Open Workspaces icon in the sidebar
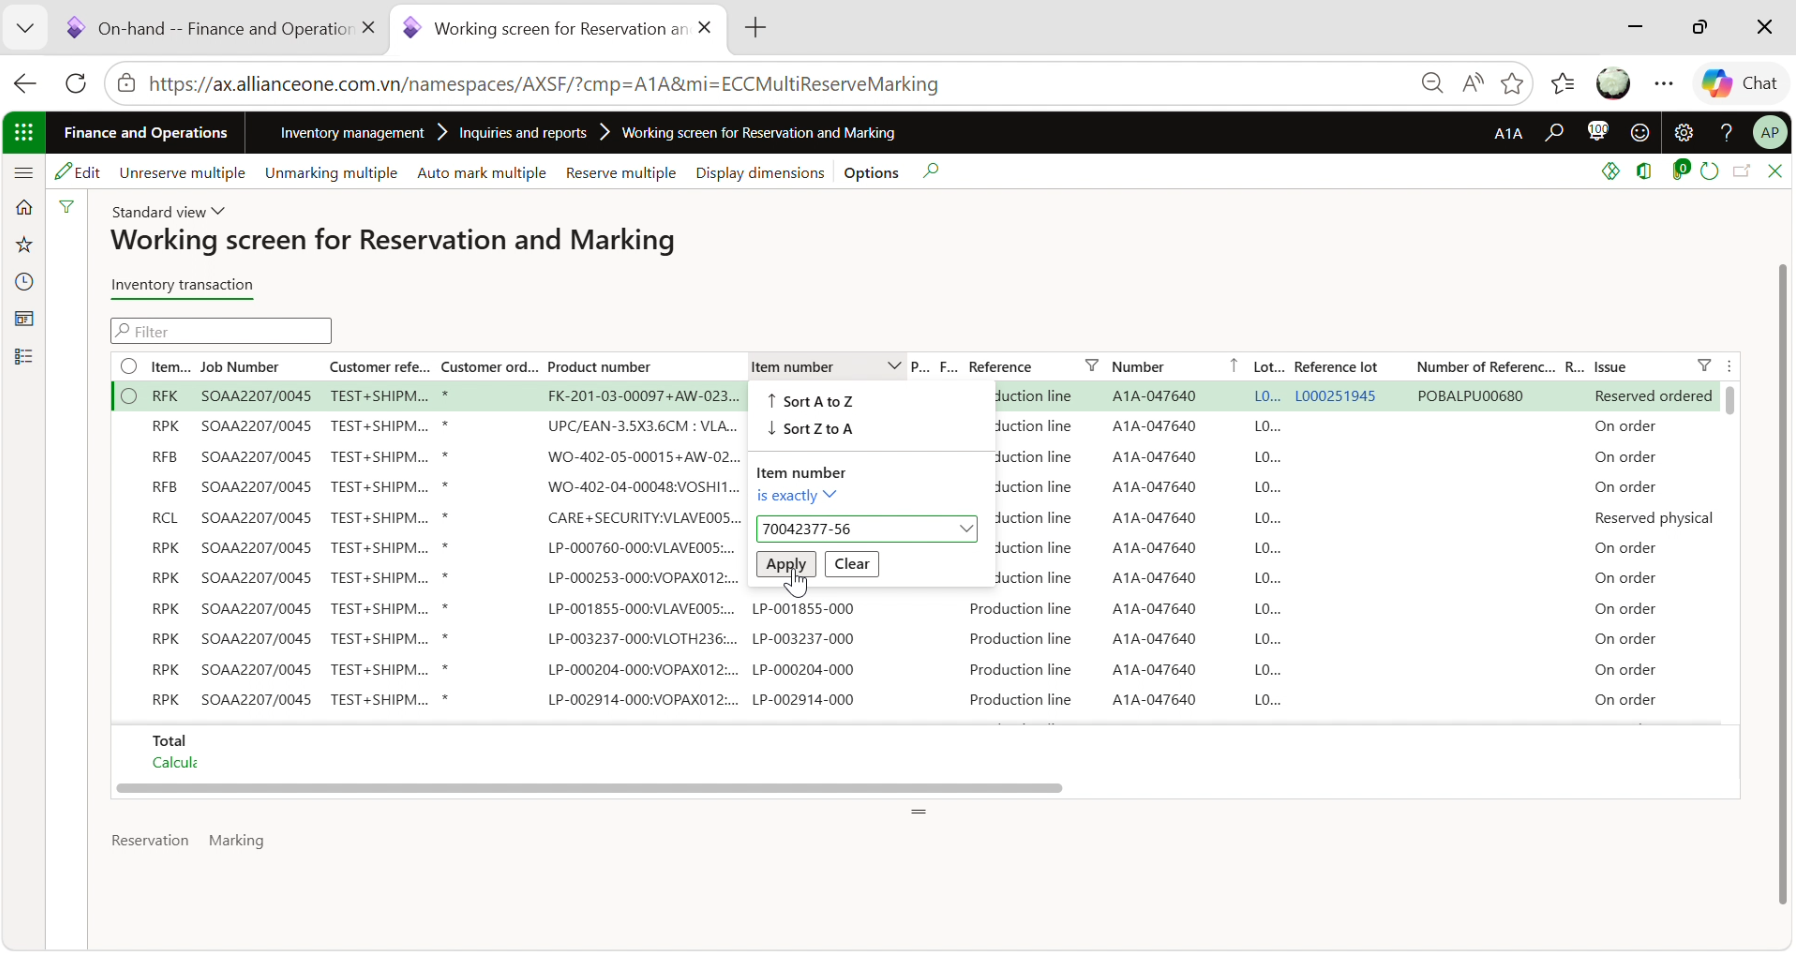 [x=24, y=319]
